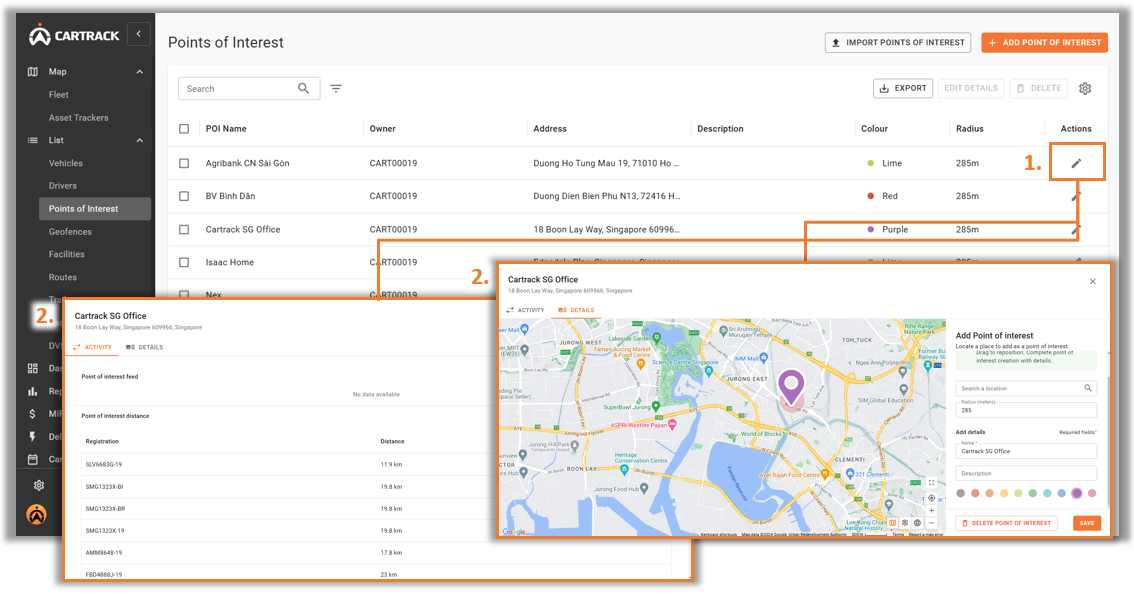This screenshot has width=1134, height=594.
Task: Close the Cartrack SG Office details panel
Action: click(x=1093, y=281)
